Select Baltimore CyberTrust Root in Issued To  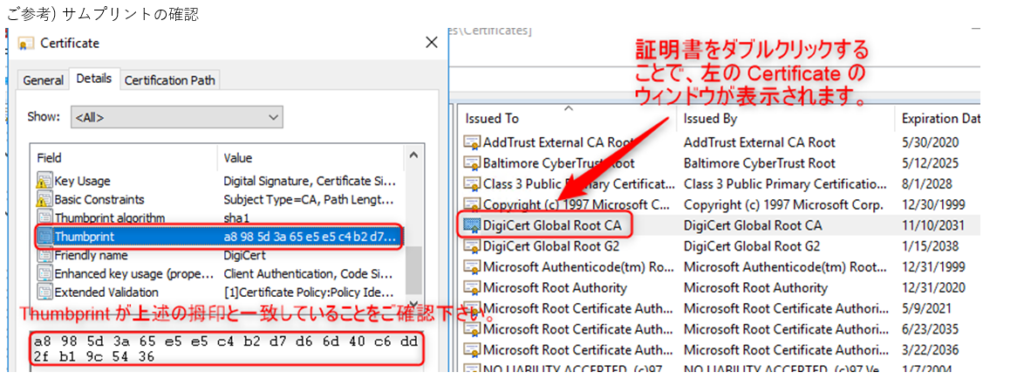558,163
